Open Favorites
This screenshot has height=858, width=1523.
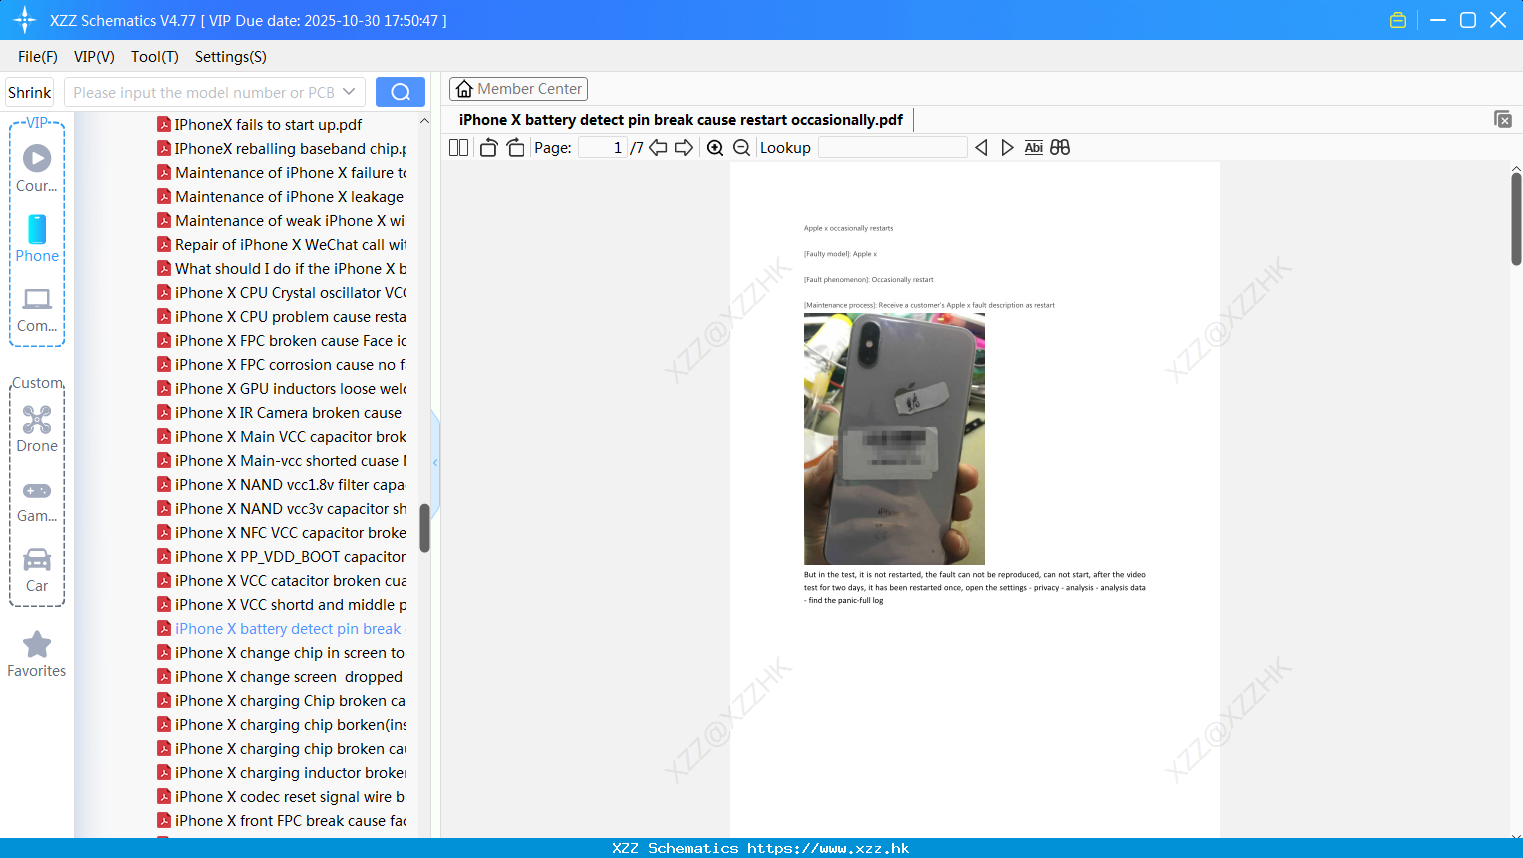[37, 654]
